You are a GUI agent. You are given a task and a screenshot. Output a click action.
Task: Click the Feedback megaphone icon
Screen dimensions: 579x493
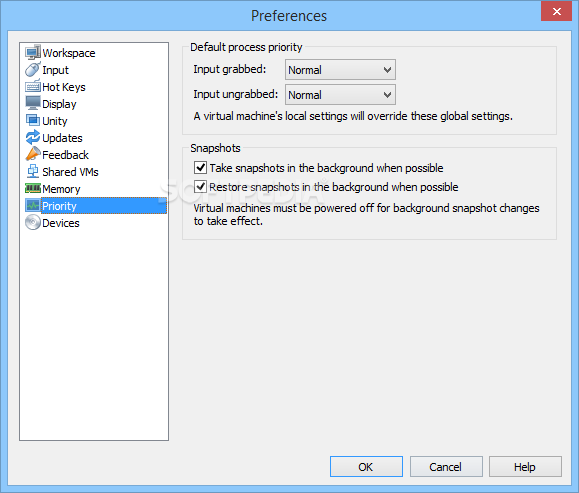[33, 154]
